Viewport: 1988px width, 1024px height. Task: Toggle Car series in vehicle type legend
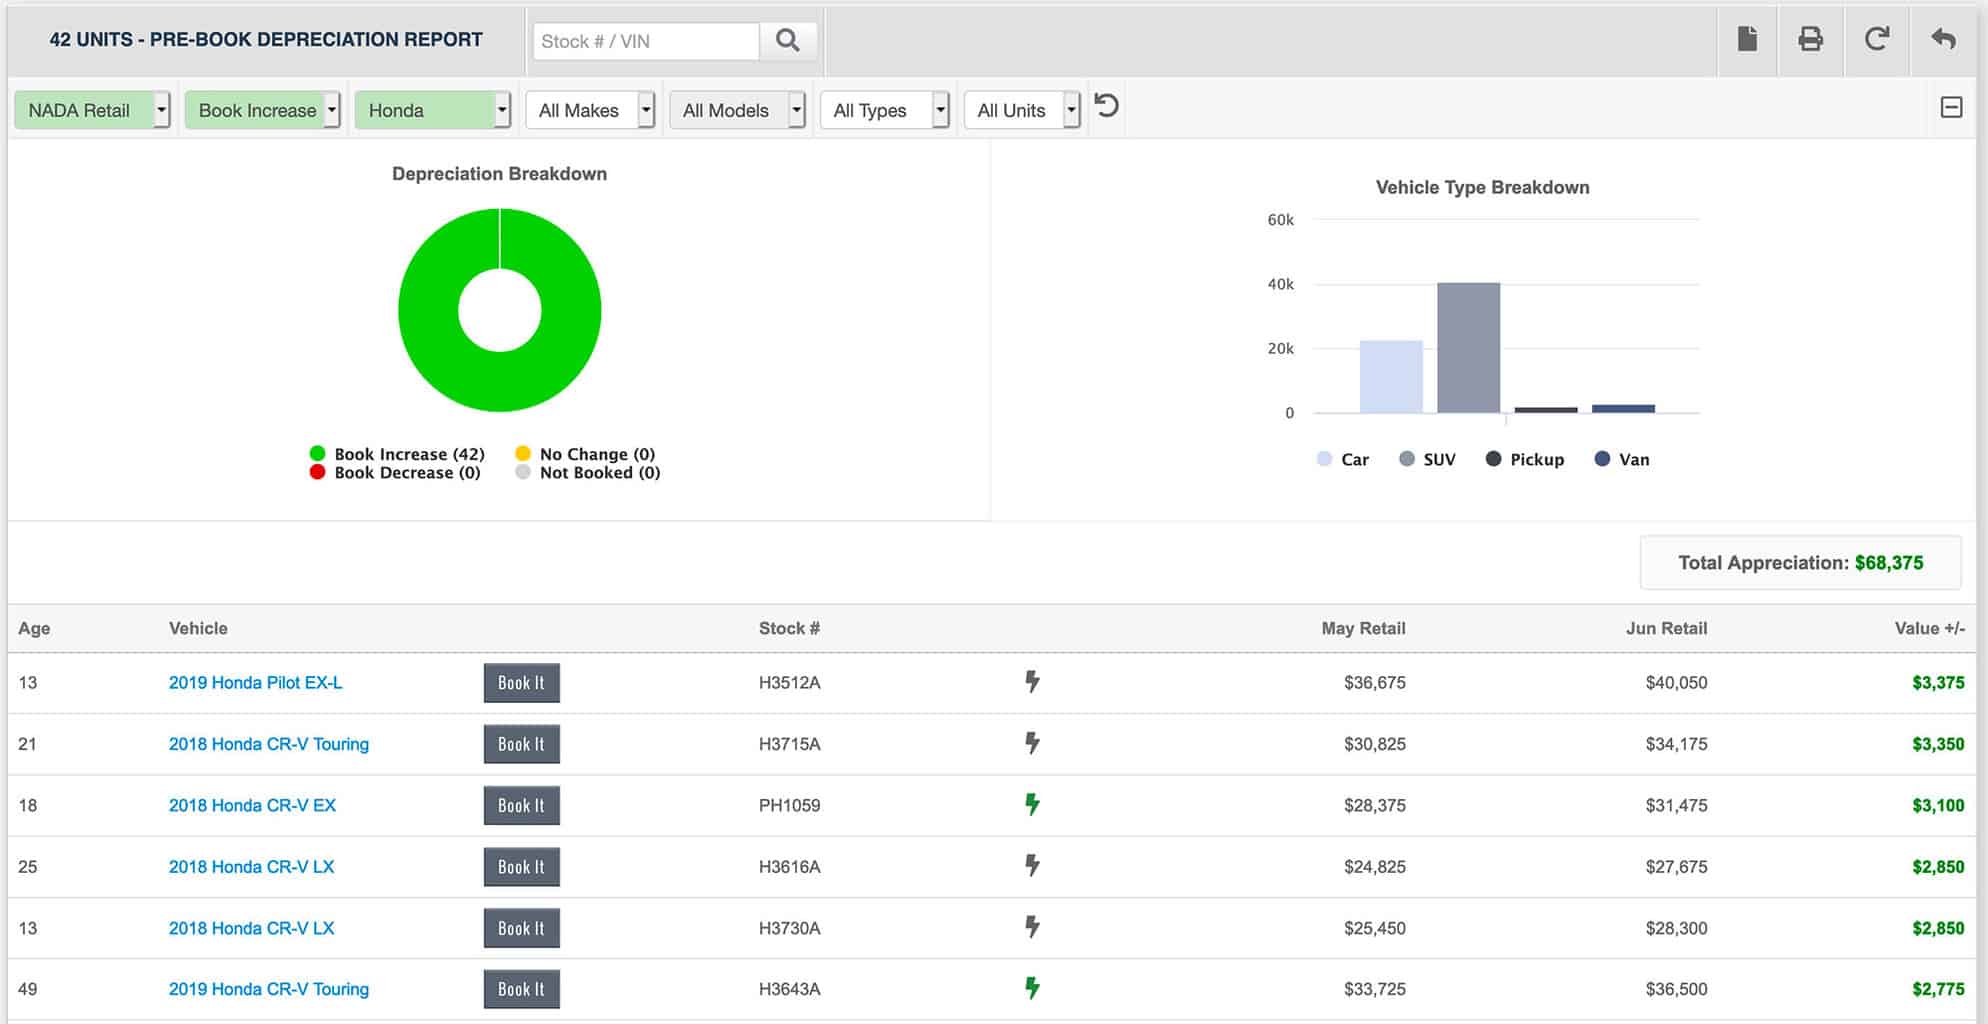1343,459
